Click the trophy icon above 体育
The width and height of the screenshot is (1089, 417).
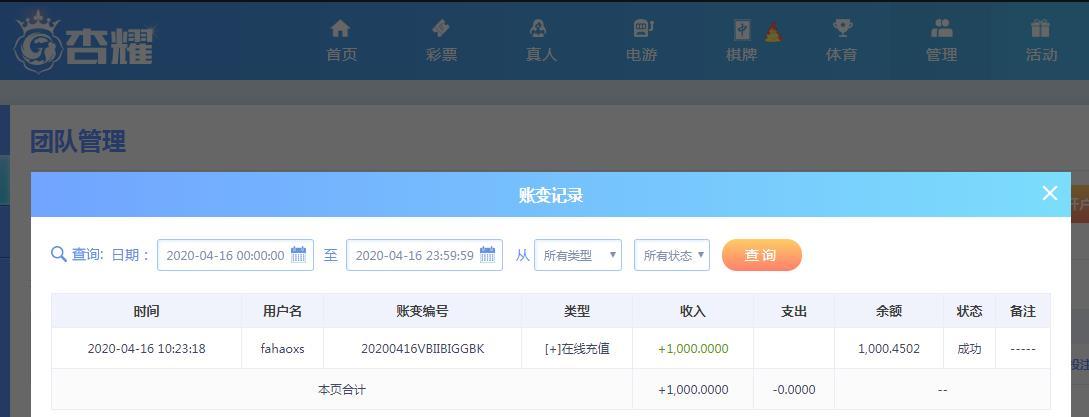pos(842,28)
